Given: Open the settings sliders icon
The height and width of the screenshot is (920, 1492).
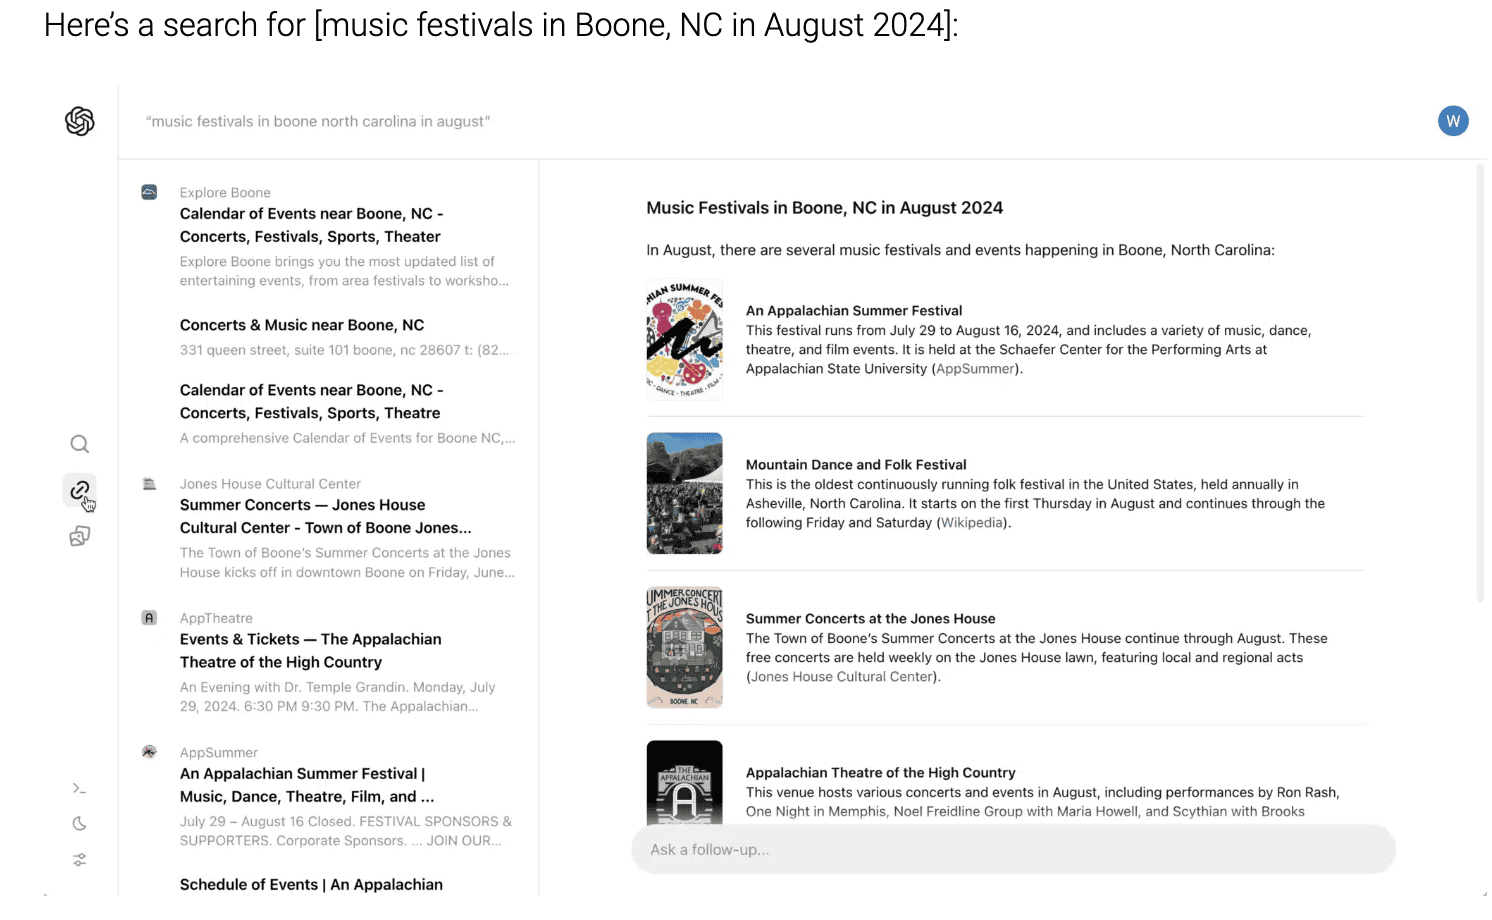Looking at the screenshot, I should click(x=80, y=860).
